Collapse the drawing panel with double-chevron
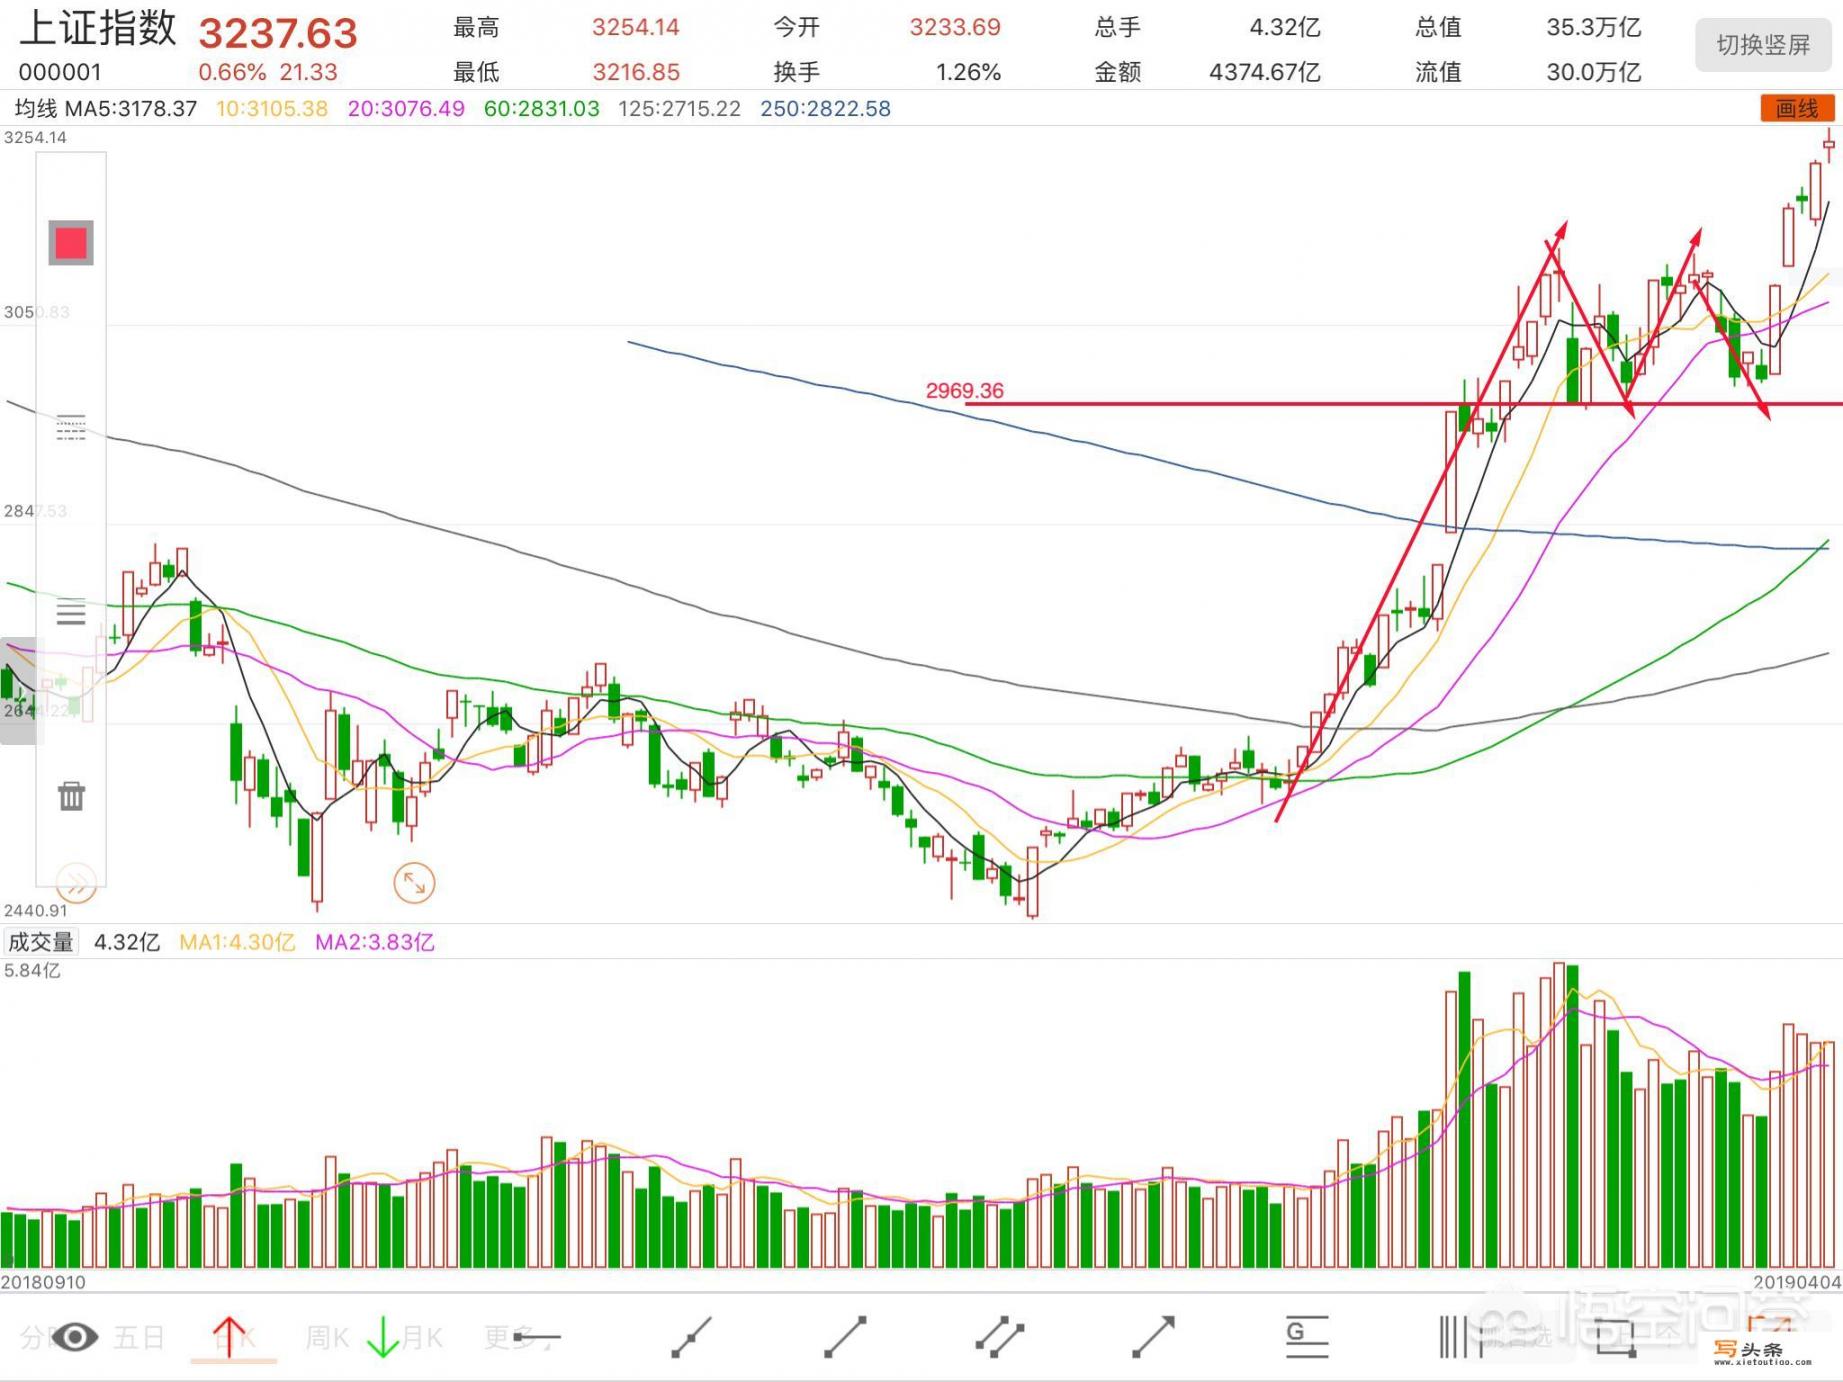This screenshot has height=1382, width=1843. pos(76,884)
